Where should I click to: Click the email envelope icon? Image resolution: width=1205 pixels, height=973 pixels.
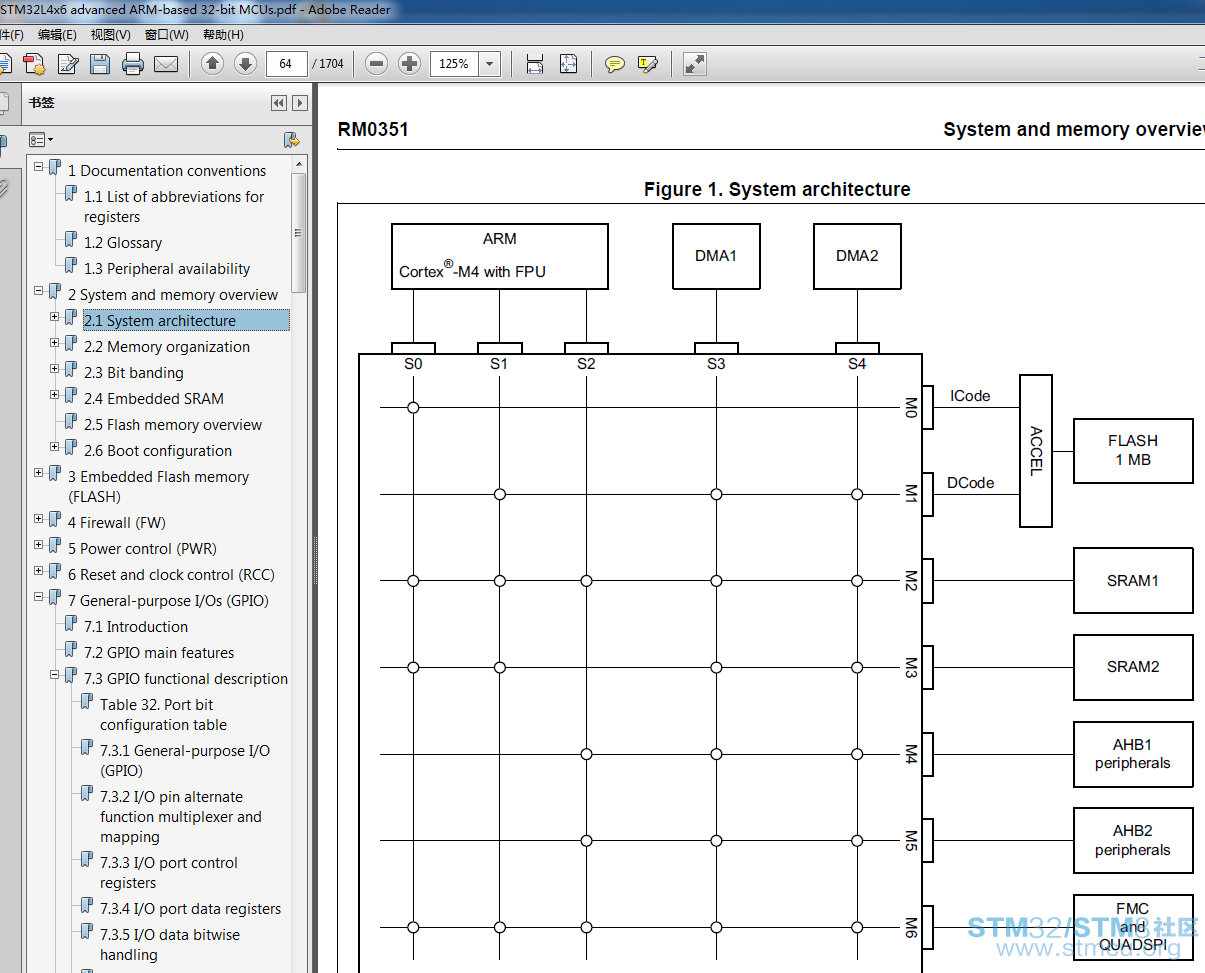tap(166, 64)
